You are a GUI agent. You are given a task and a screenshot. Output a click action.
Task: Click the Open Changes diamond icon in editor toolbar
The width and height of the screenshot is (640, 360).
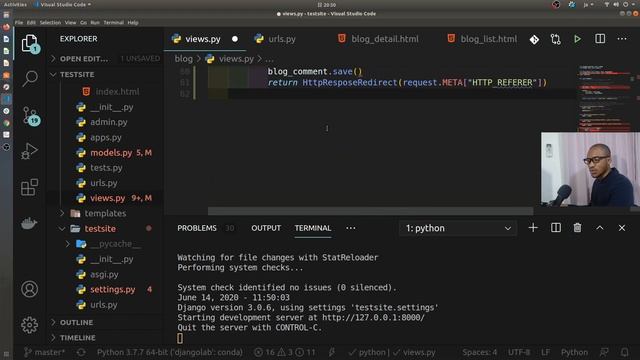(x=534, y=39)
